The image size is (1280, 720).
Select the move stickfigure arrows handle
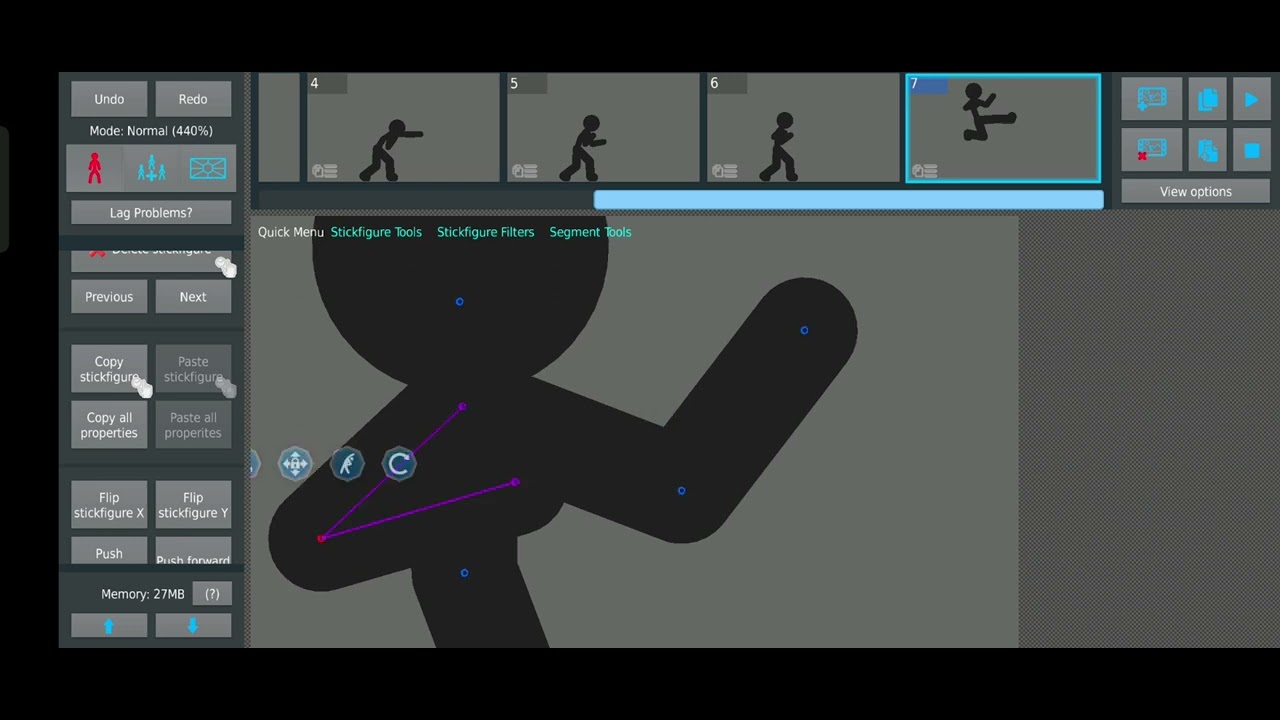pyautogui.click(x=295, y=464)
